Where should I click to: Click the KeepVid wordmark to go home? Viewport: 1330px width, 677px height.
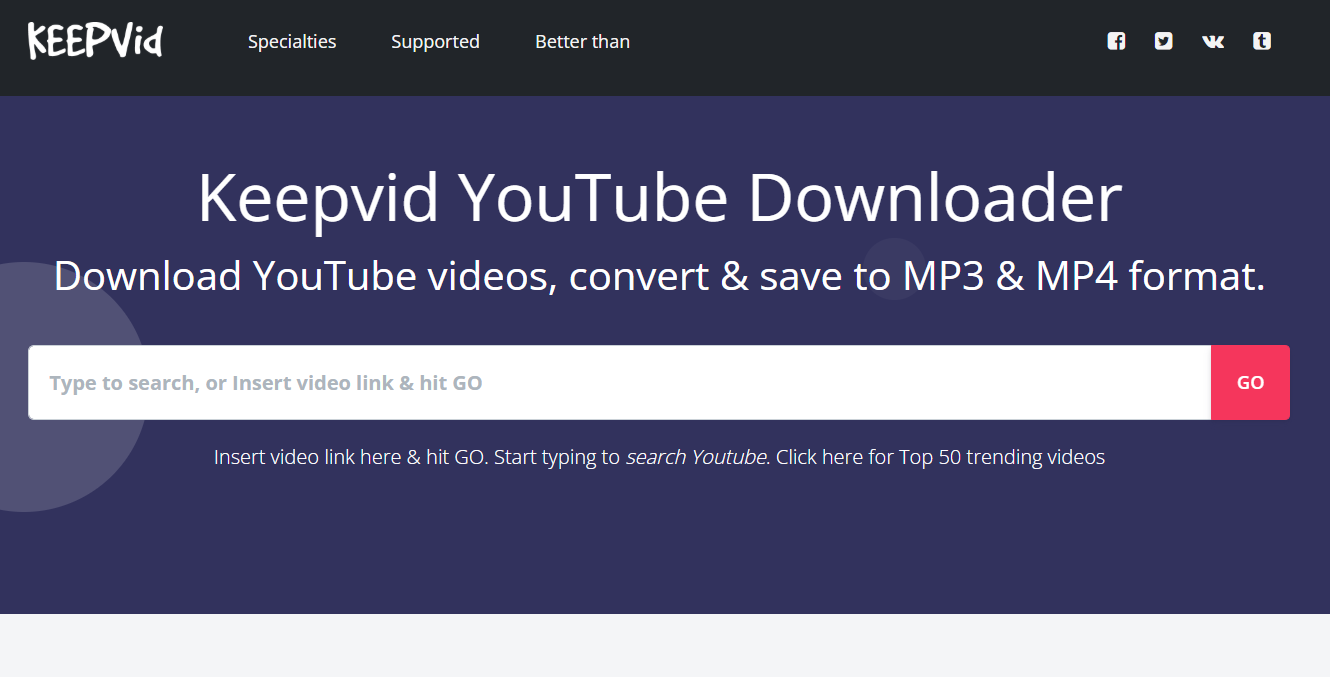pyautogui.click(x=95, y=41)
